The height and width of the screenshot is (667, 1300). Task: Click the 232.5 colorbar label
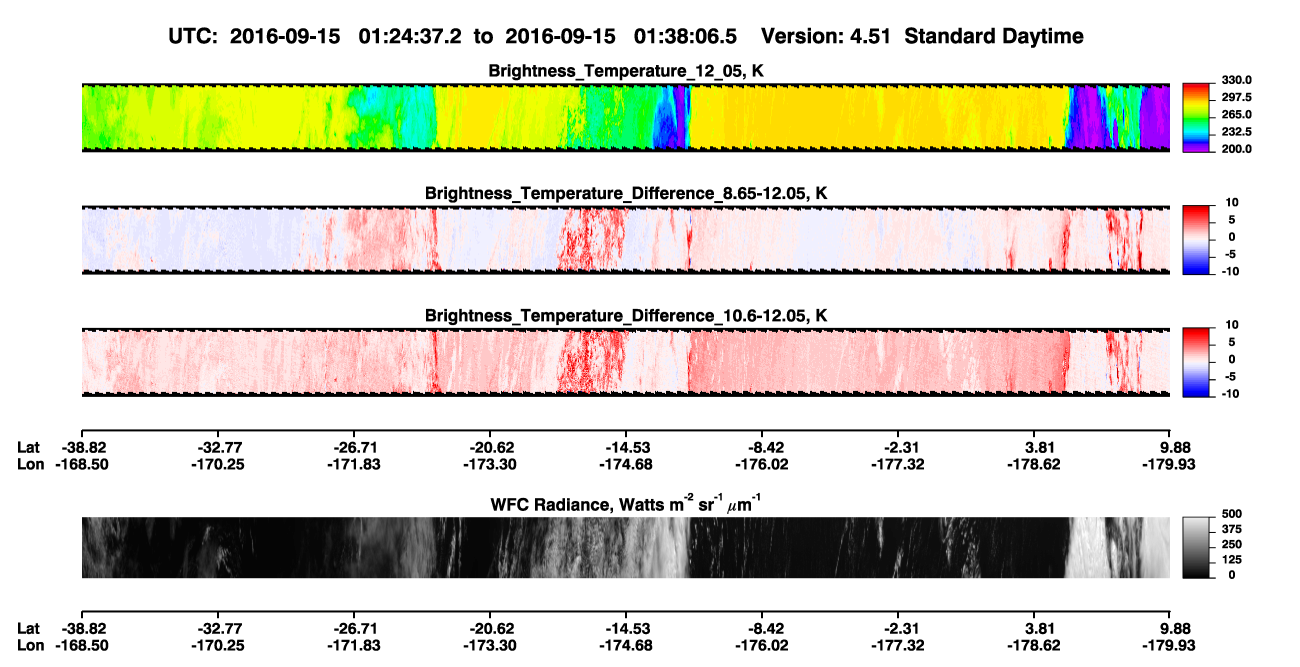1236,132
